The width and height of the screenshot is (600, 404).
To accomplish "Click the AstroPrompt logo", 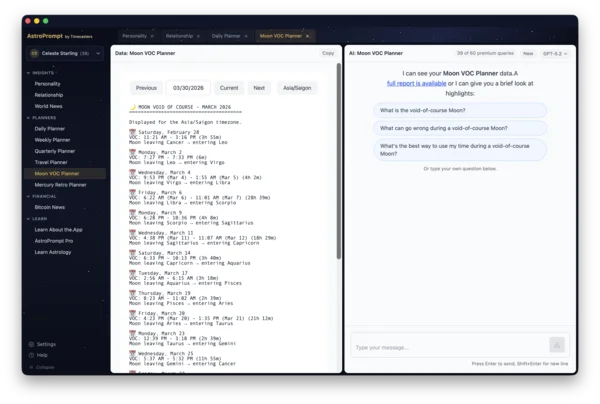I will 59,36.
